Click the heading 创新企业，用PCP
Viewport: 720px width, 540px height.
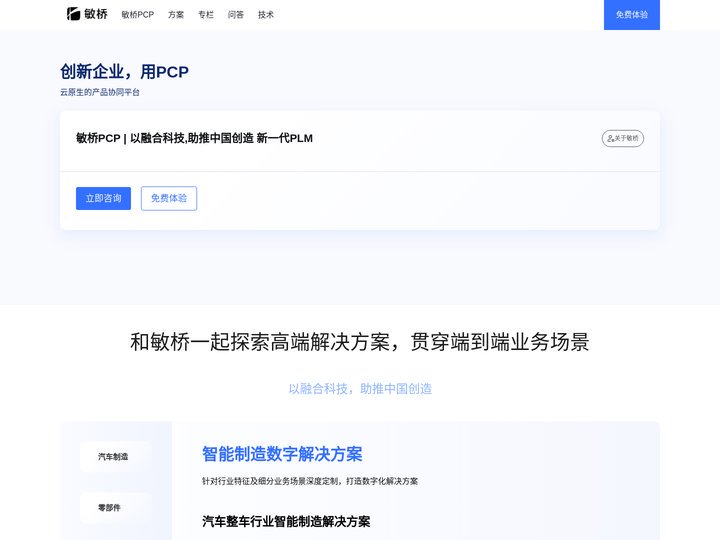(124, 72)
